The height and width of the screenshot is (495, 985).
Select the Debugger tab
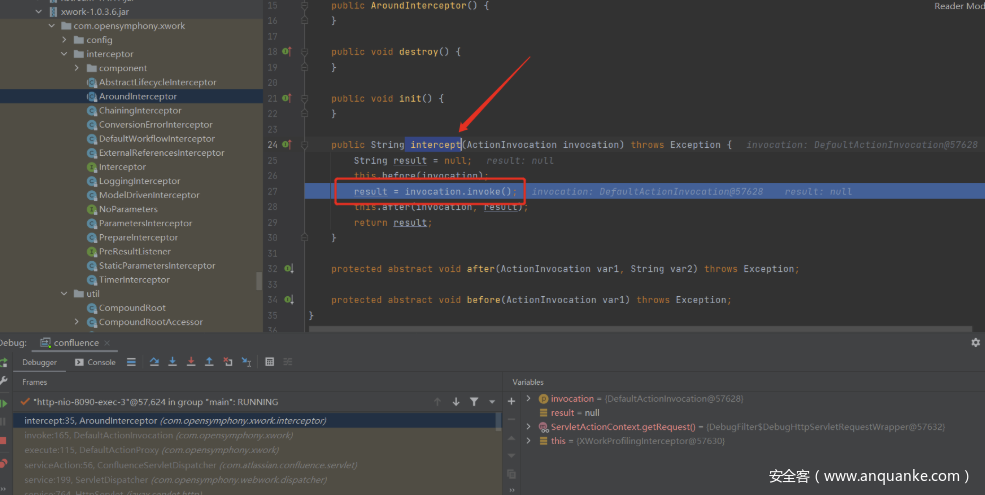40,362
